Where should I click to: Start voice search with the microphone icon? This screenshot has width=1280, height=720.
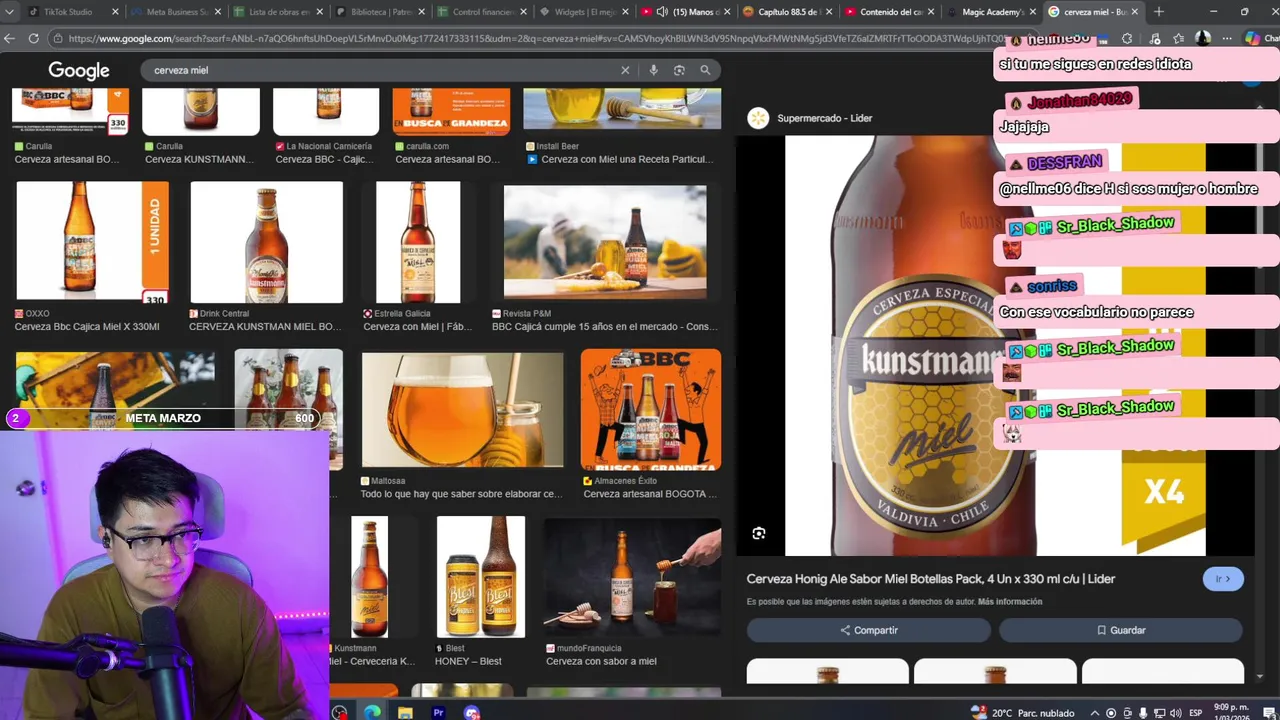(653, 70)
